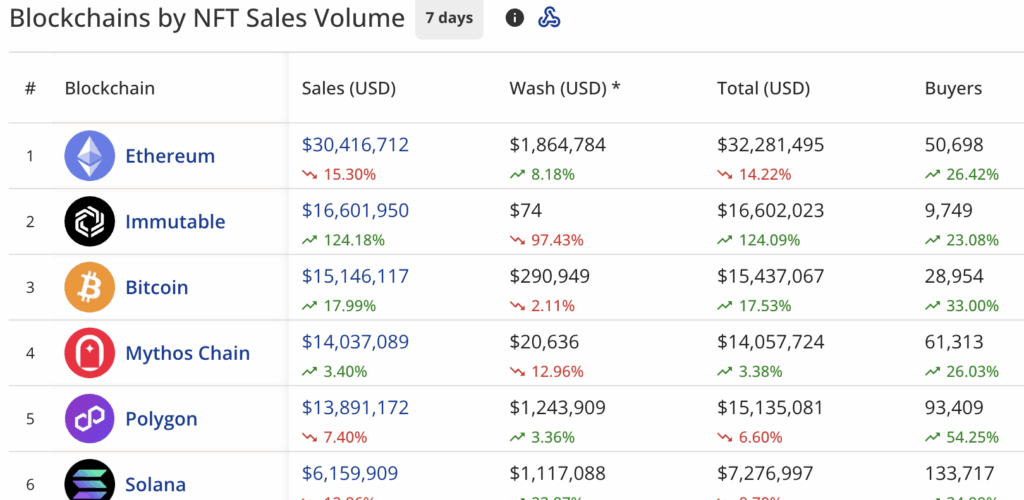
Task: Click Ethereum sales value $30,416,712
Action: coord(355,145)
